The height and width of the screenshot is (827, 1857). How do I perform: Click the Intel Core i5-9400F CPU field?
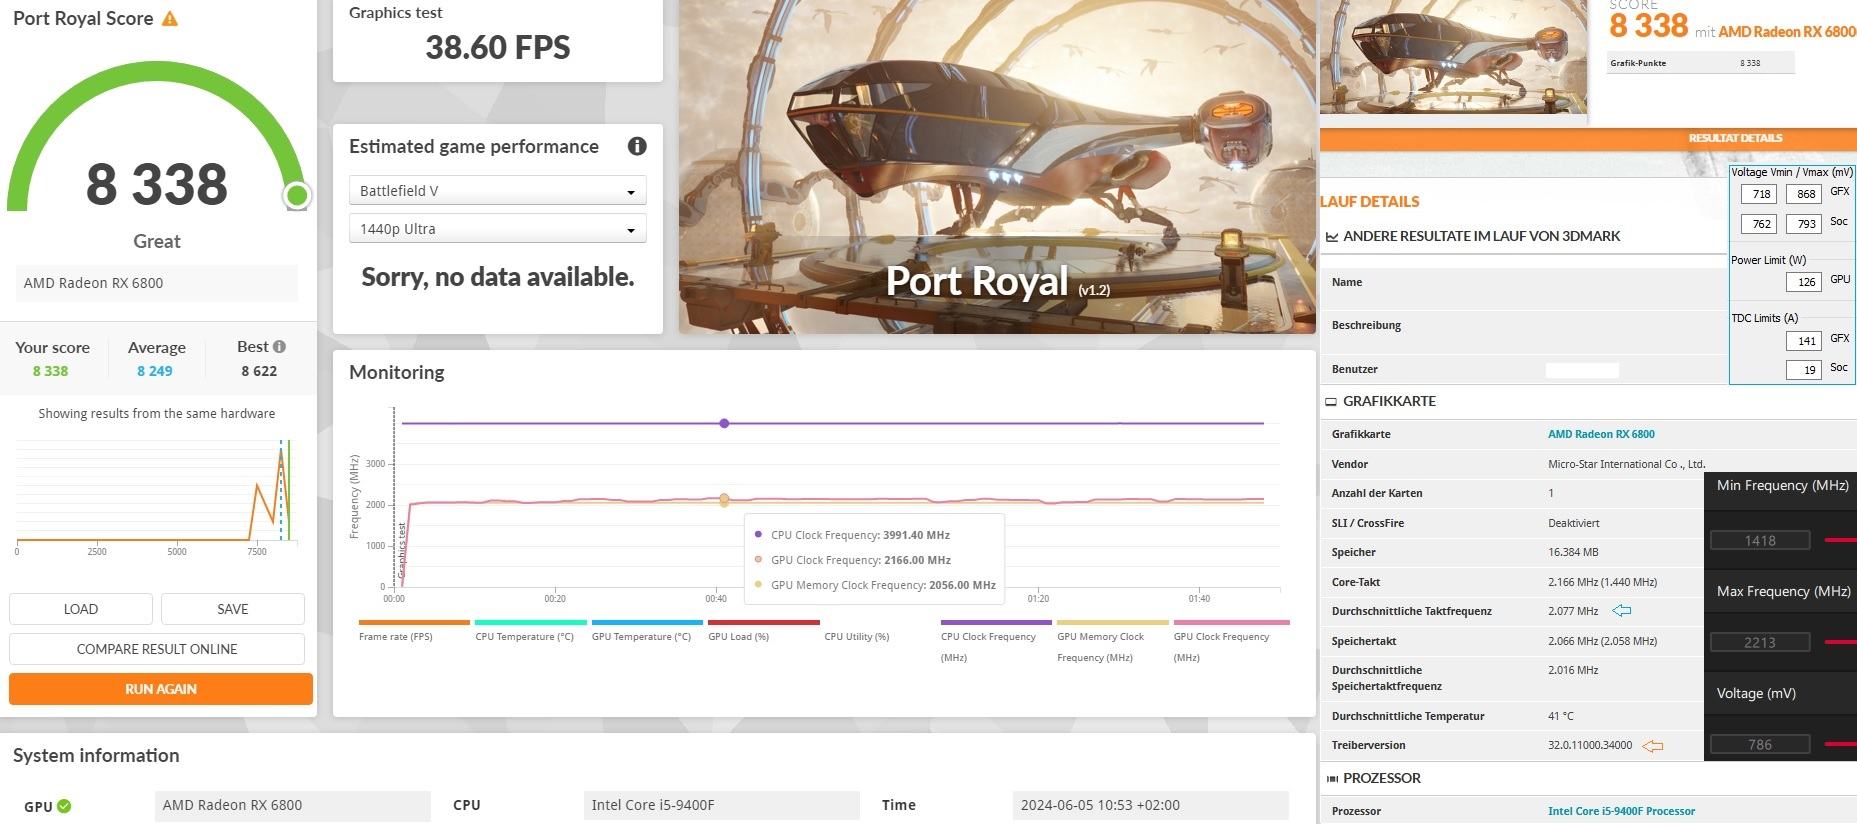coord(721,806)
